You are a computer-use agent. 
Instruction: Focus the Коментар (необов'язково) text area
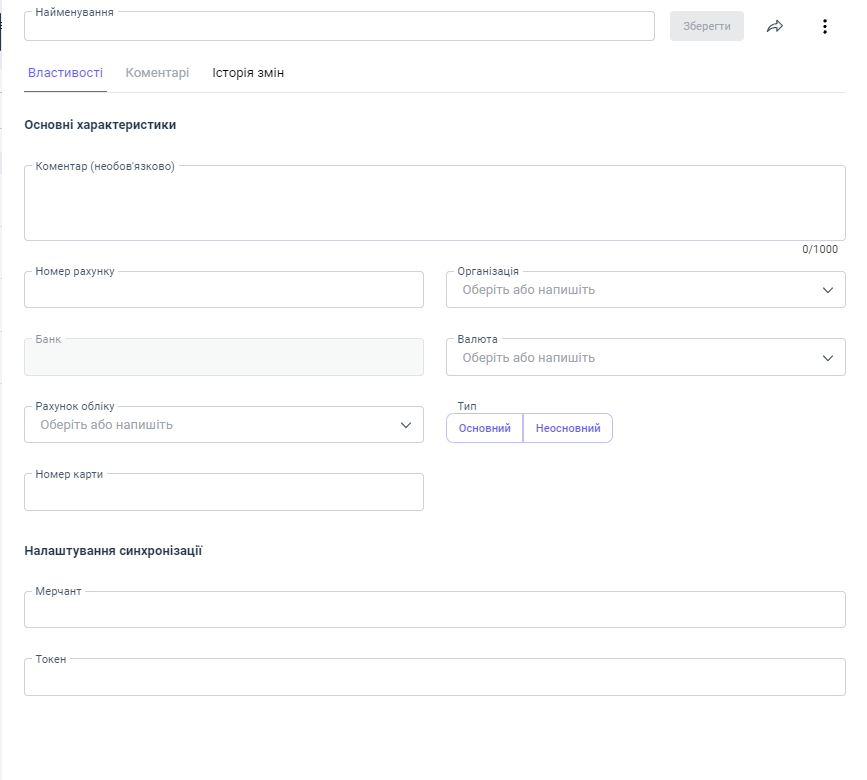pyautogui.click(x=434, y=205)
